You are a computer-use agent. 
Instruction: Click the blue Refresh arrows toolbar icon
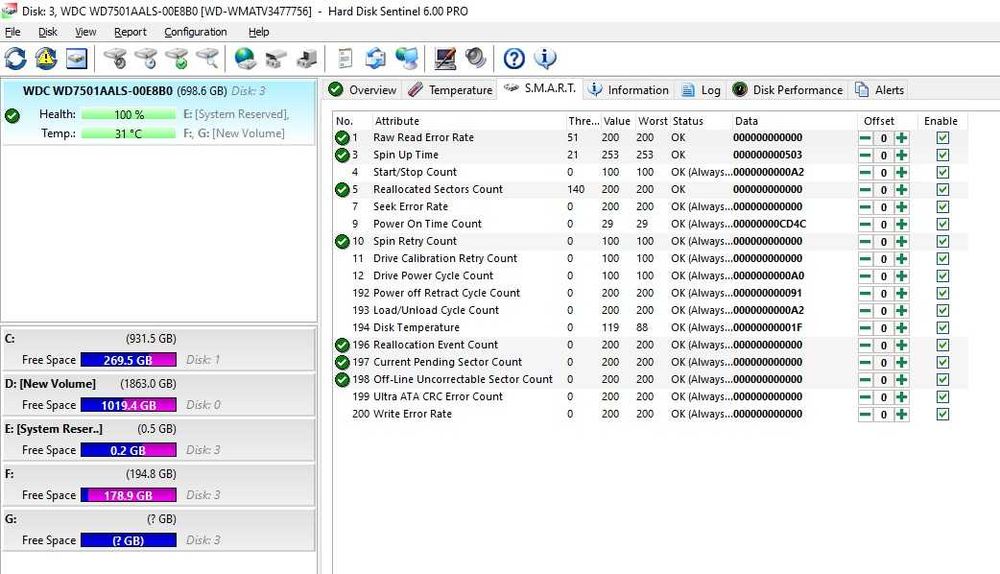15,59
